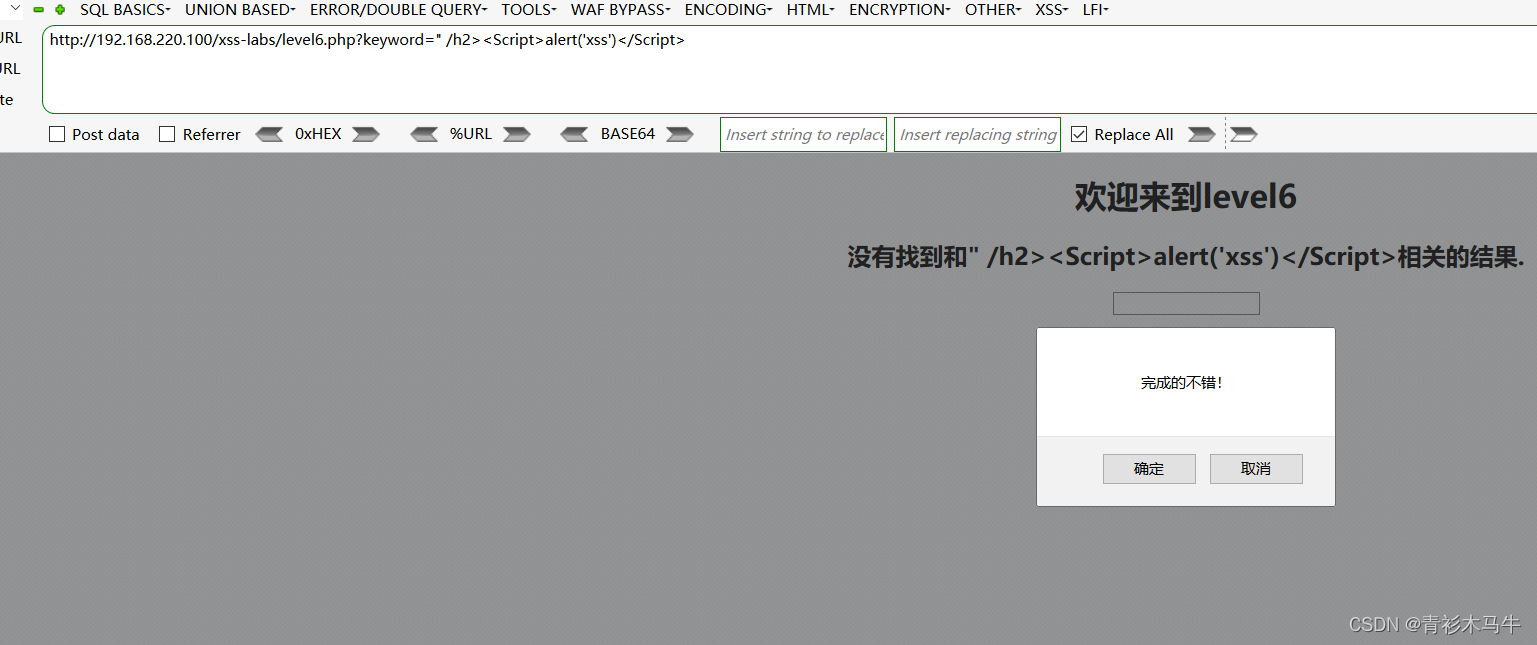Click the right arrow after %URL
Image resolution: width=1537 pixels, height=645 pixels.
click(516, 134)
